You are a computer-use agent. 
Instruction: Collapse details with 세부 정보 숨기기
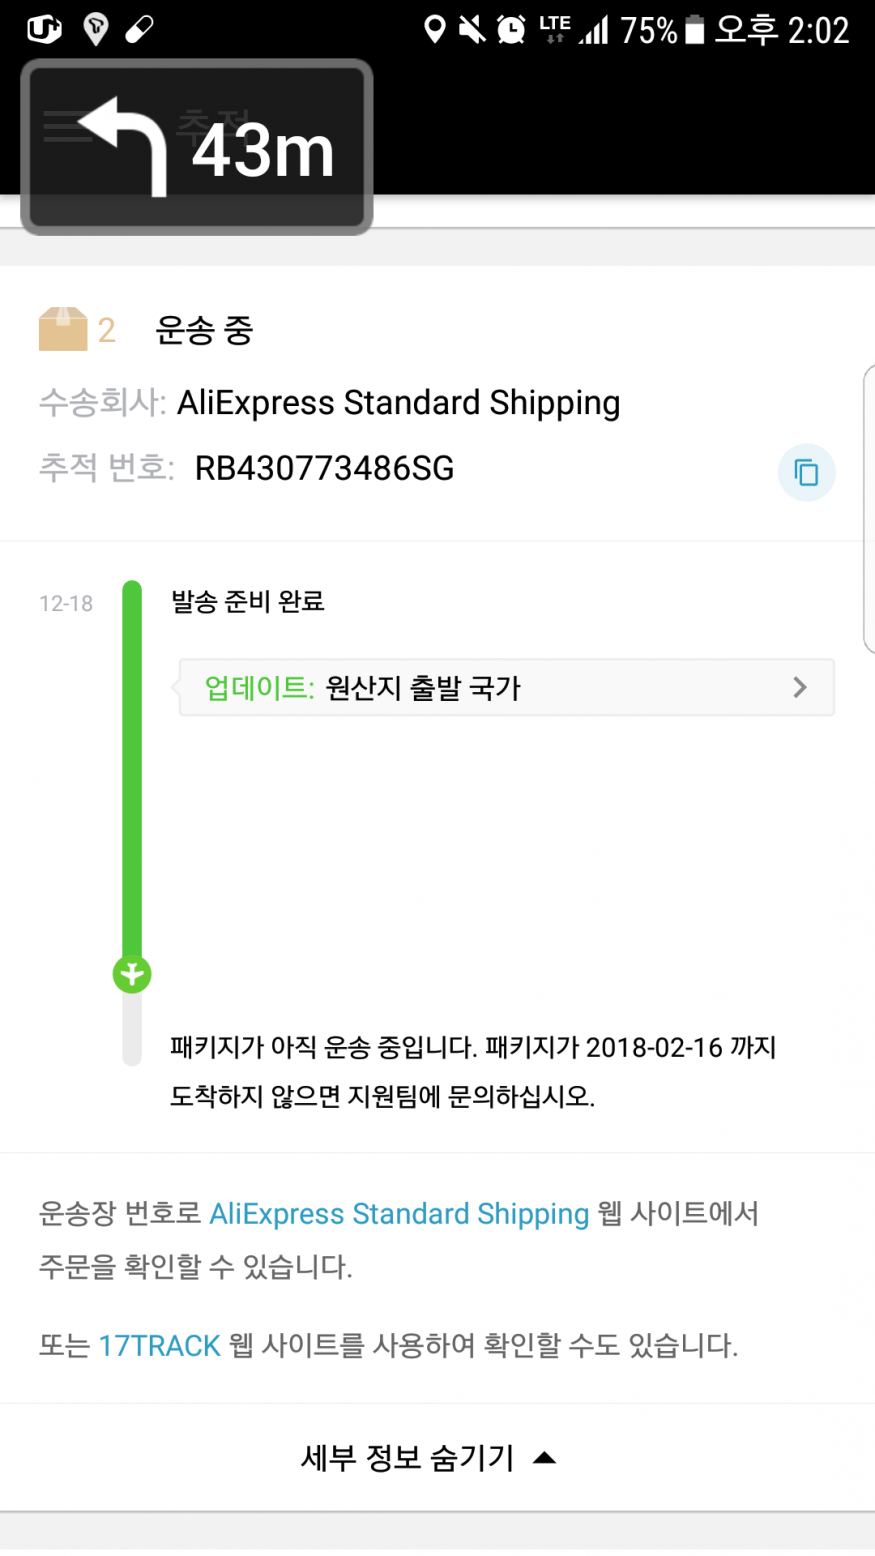(428, 1458)
